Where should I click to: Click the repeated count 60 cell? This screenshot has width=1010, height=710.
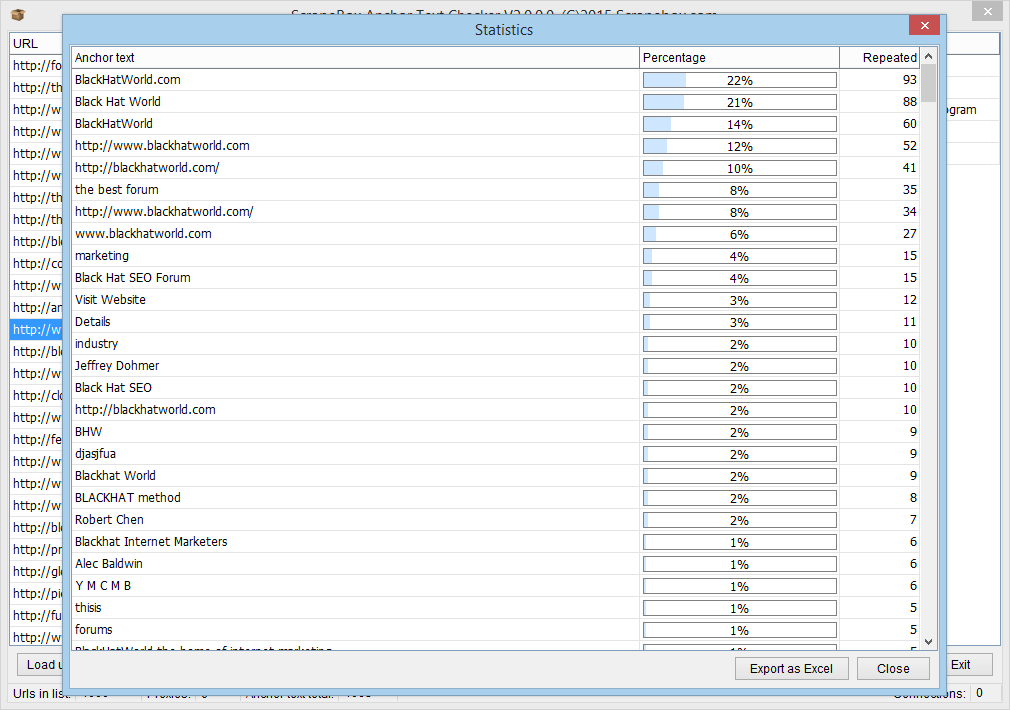[x=880, y=124]
